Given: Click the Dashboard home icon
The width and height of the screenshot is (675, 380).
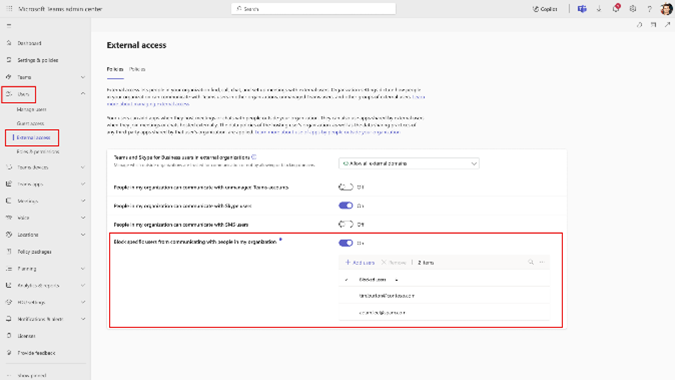Looking at the screenshot, I should pos(9,43).
